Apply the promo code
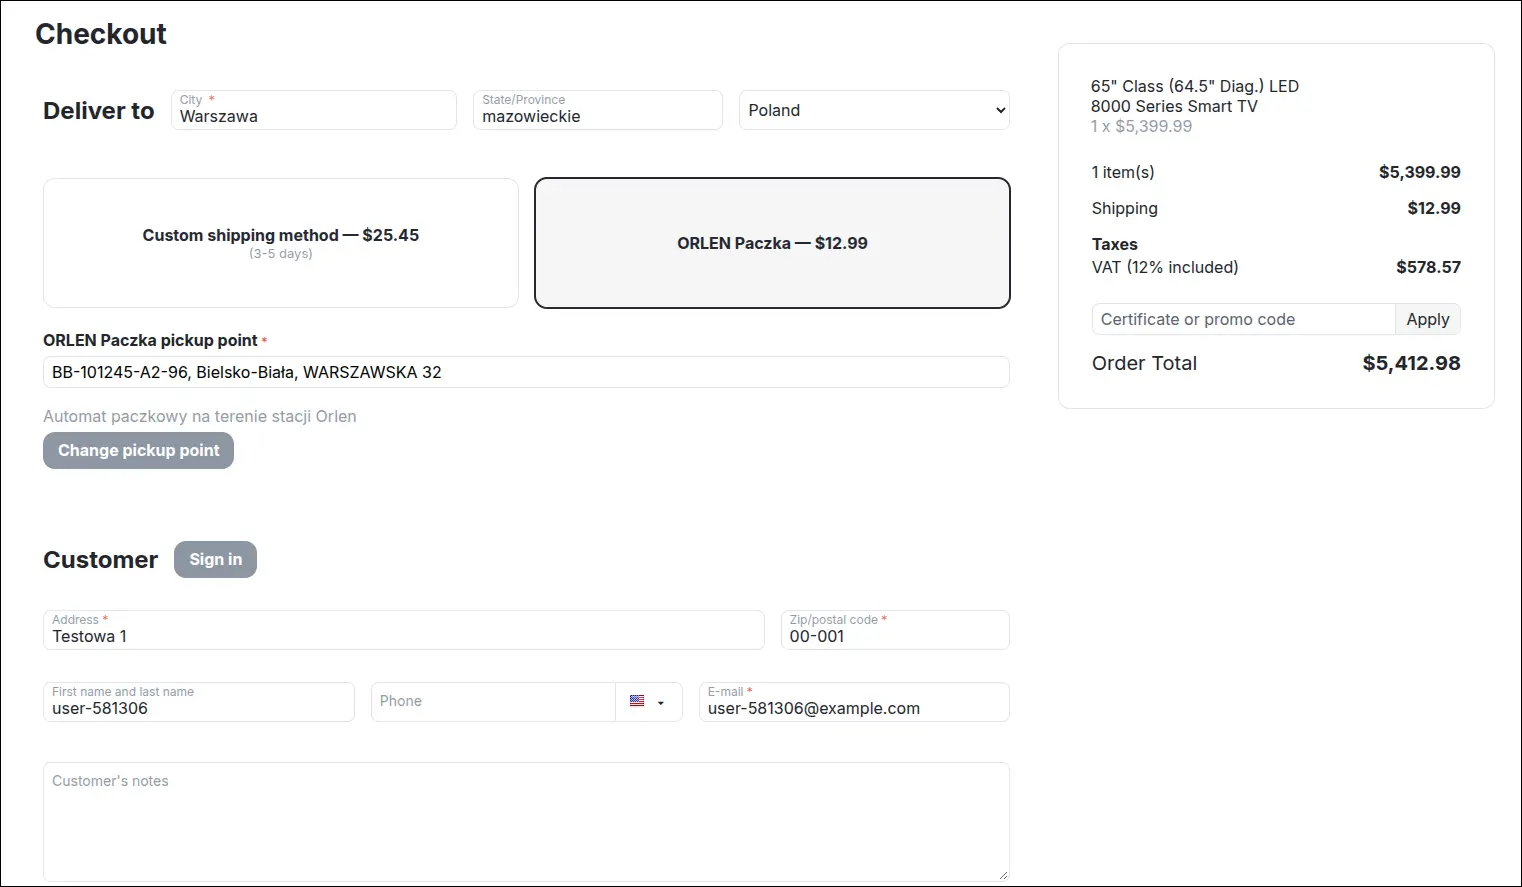 pos(1427,319)
